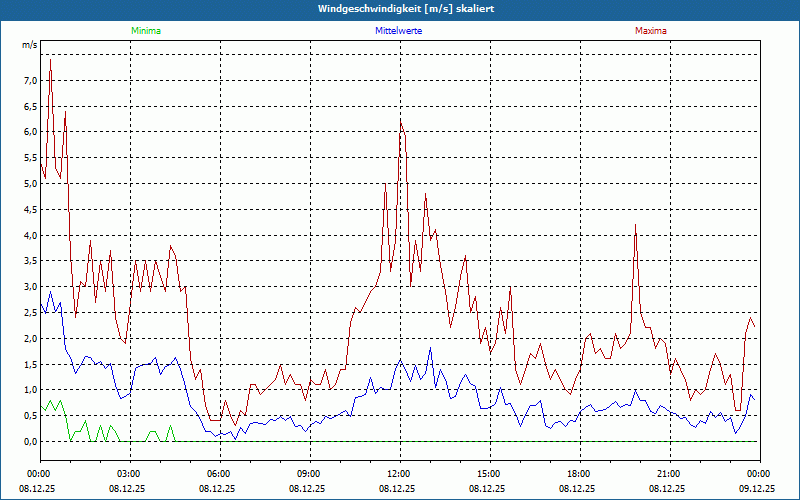Image resolution: width=800 pixels, height=500 pixels.
Task: Click the 15:00 time axis label
Action: pos(488,474)
